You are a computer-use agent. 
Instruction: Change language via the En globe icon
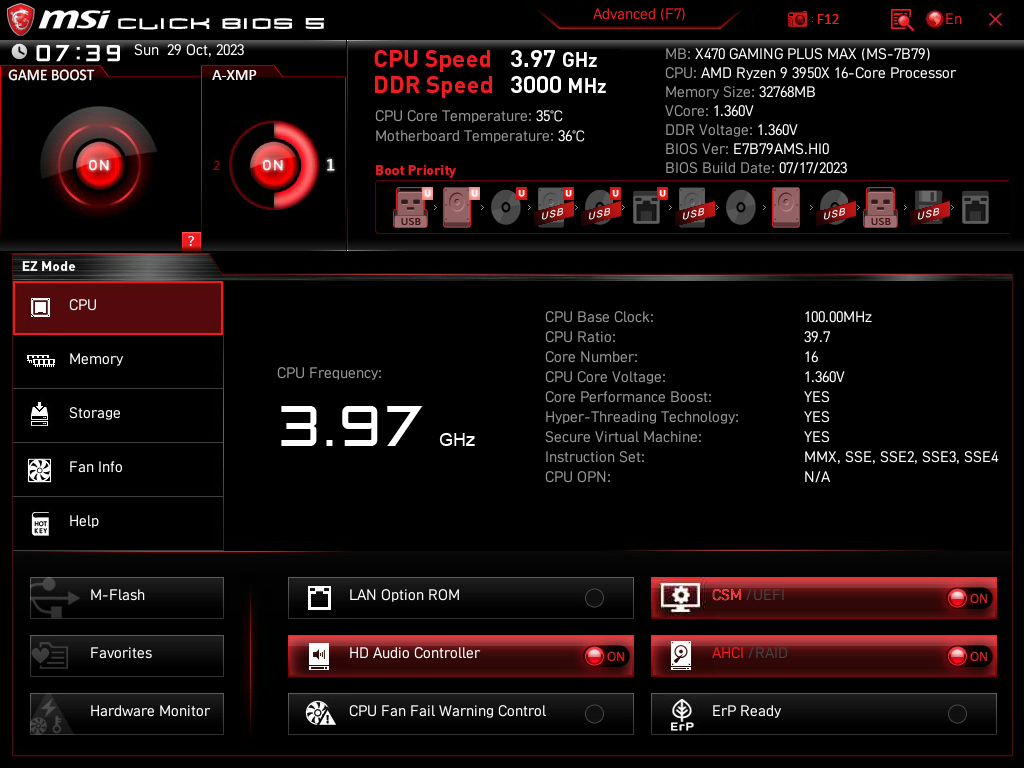point(944,19)
